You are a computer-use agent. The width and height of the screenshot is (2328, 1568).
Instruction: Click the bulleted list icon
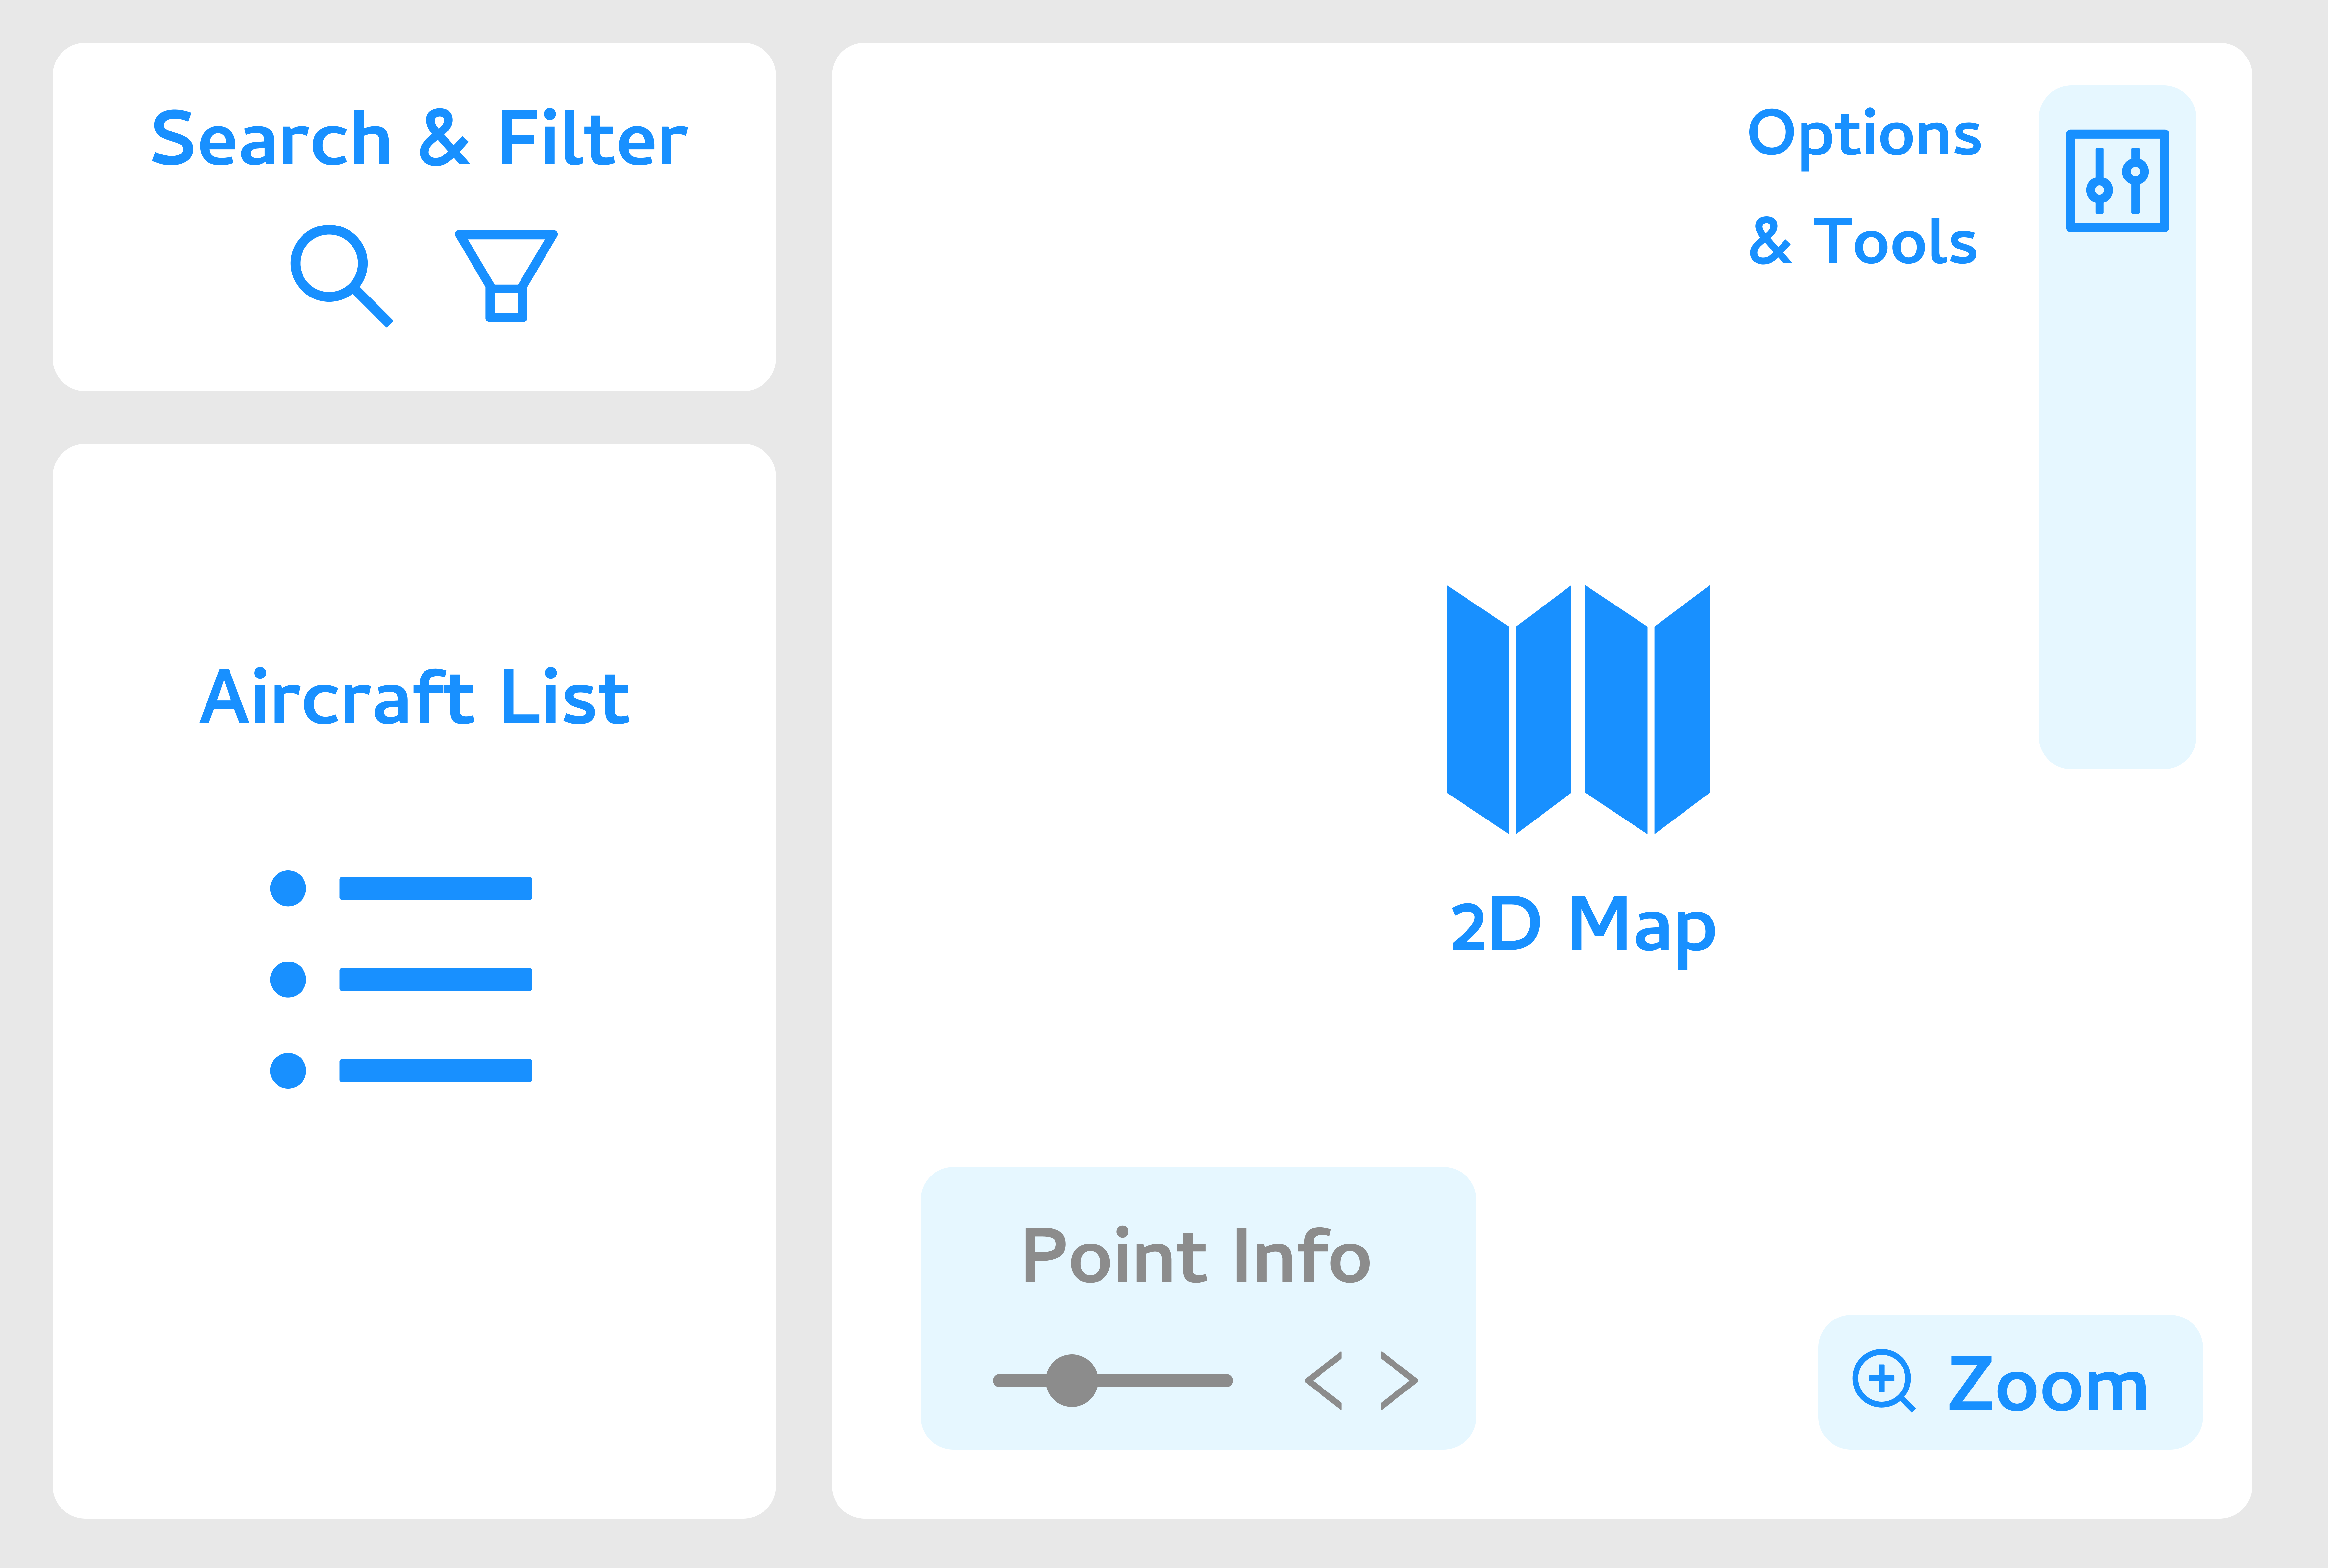click(x=401, y=979)
